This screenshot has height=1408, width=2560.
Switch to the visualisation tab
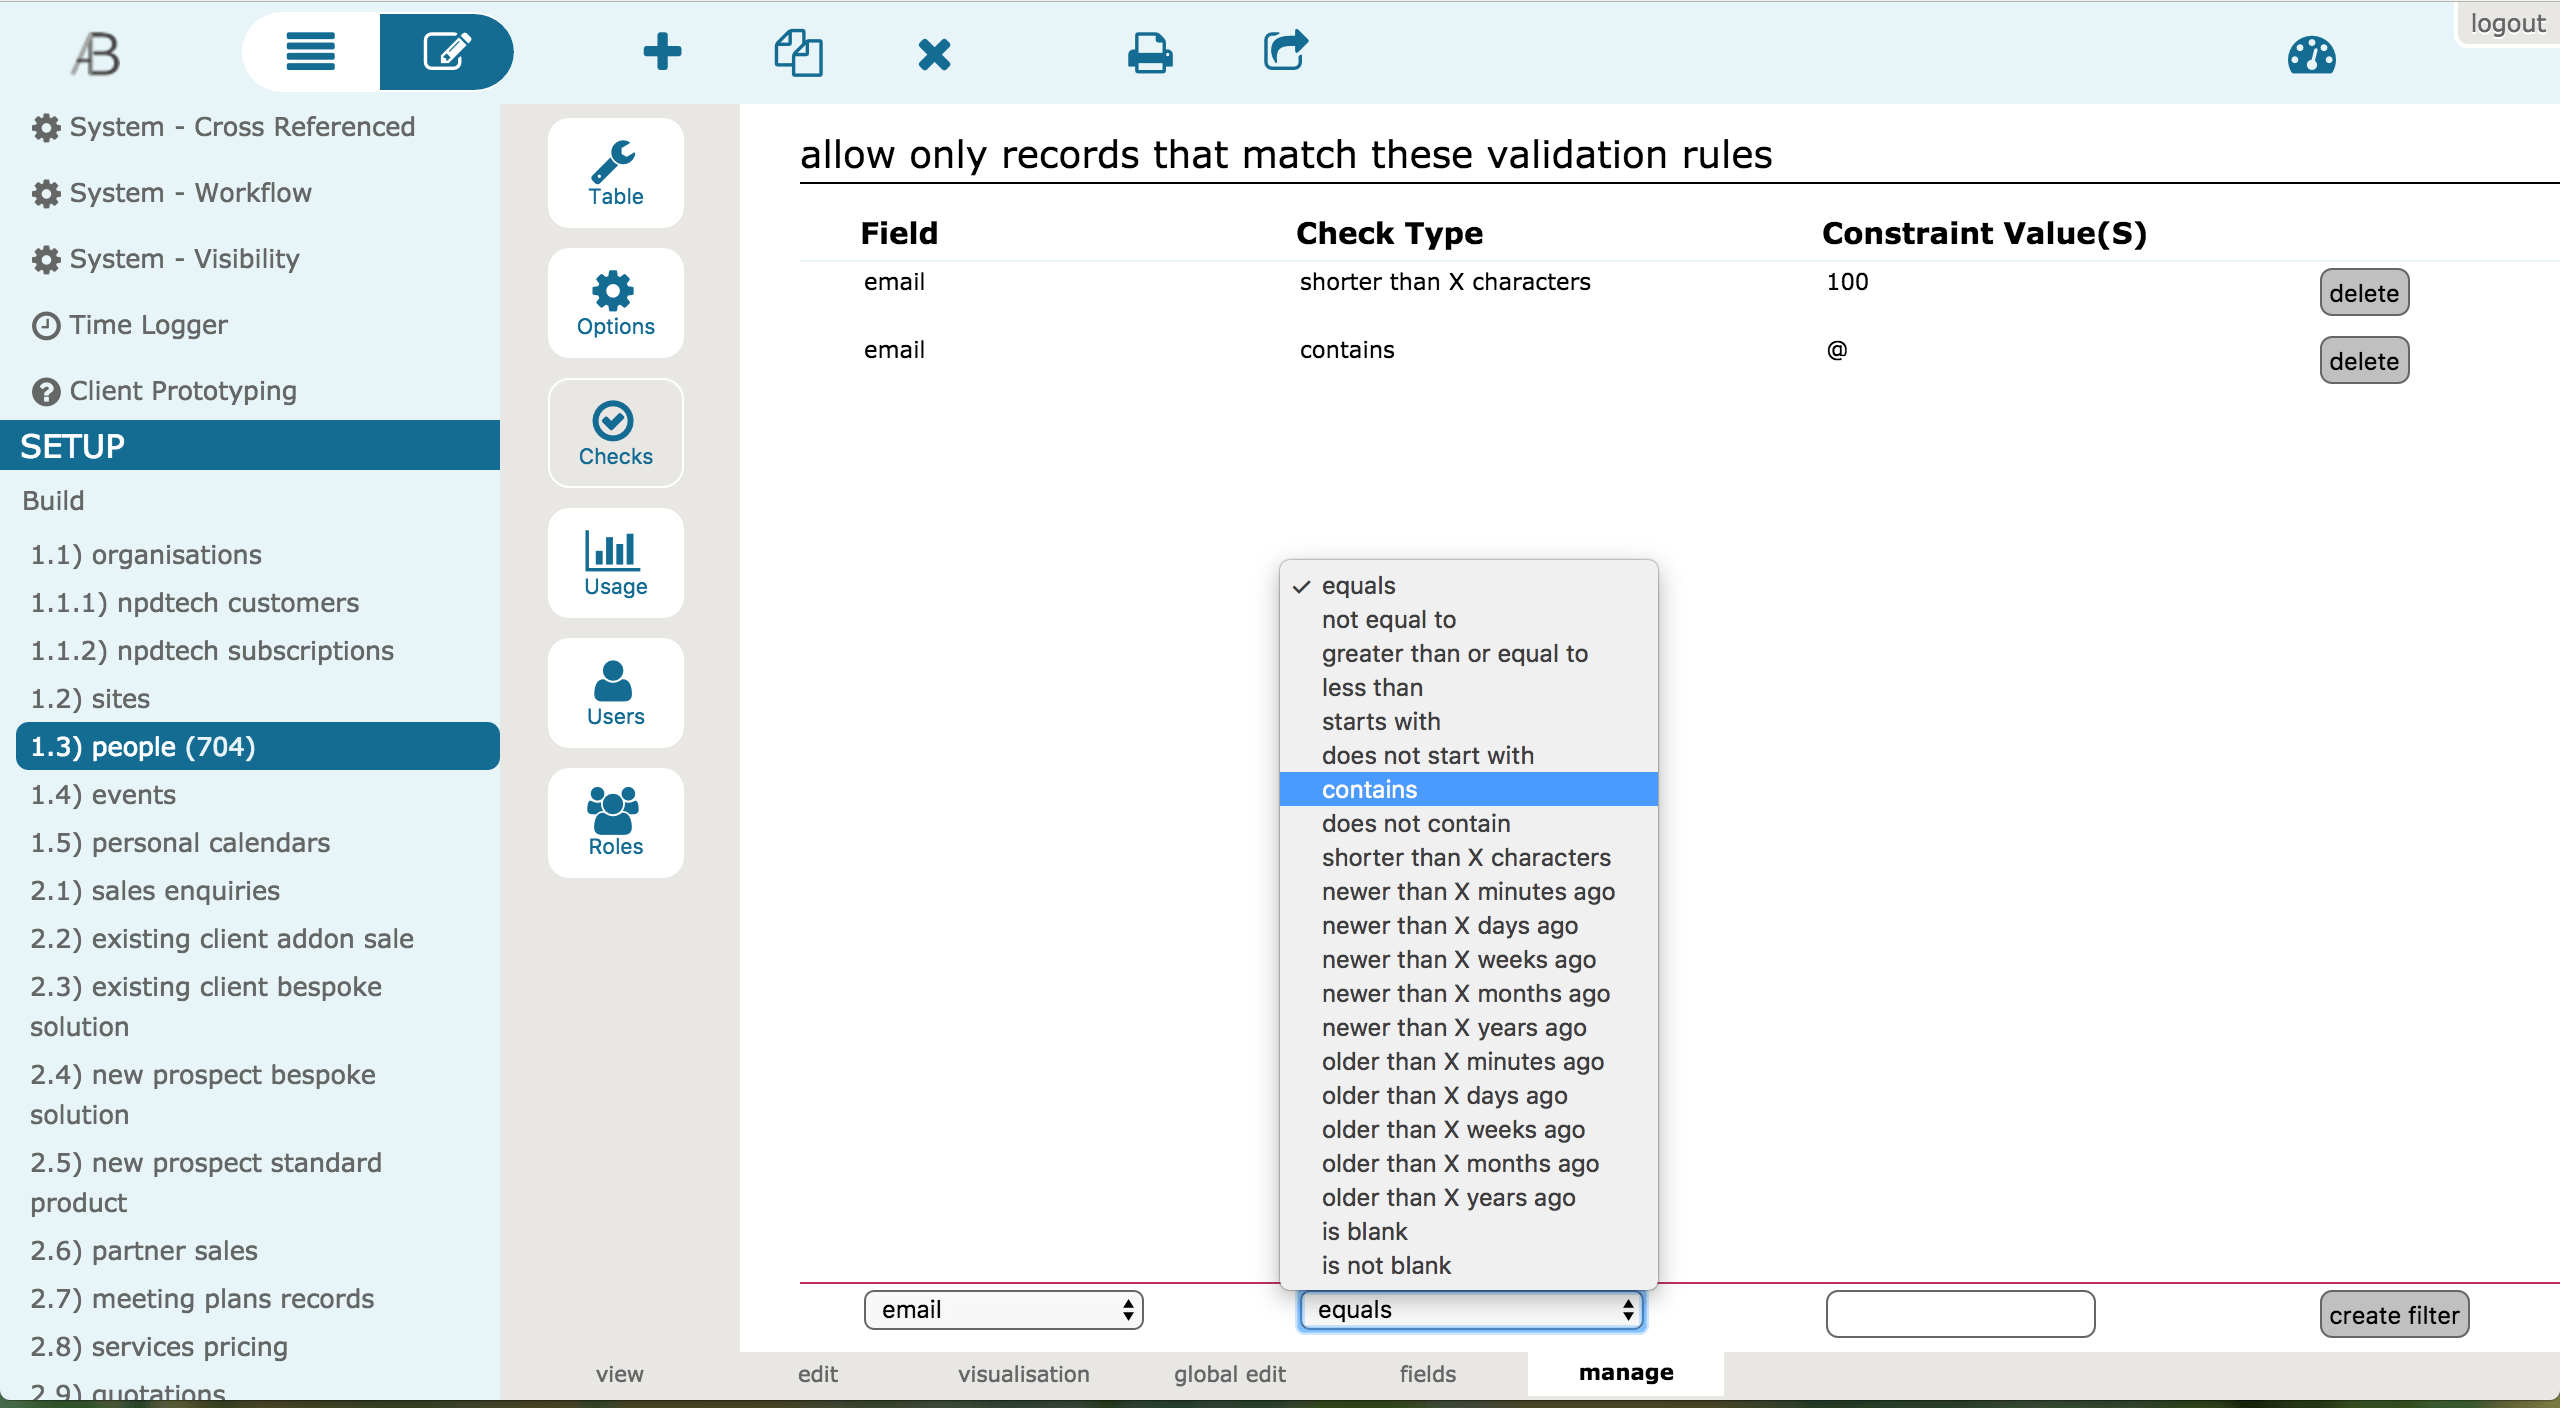1023,1374
